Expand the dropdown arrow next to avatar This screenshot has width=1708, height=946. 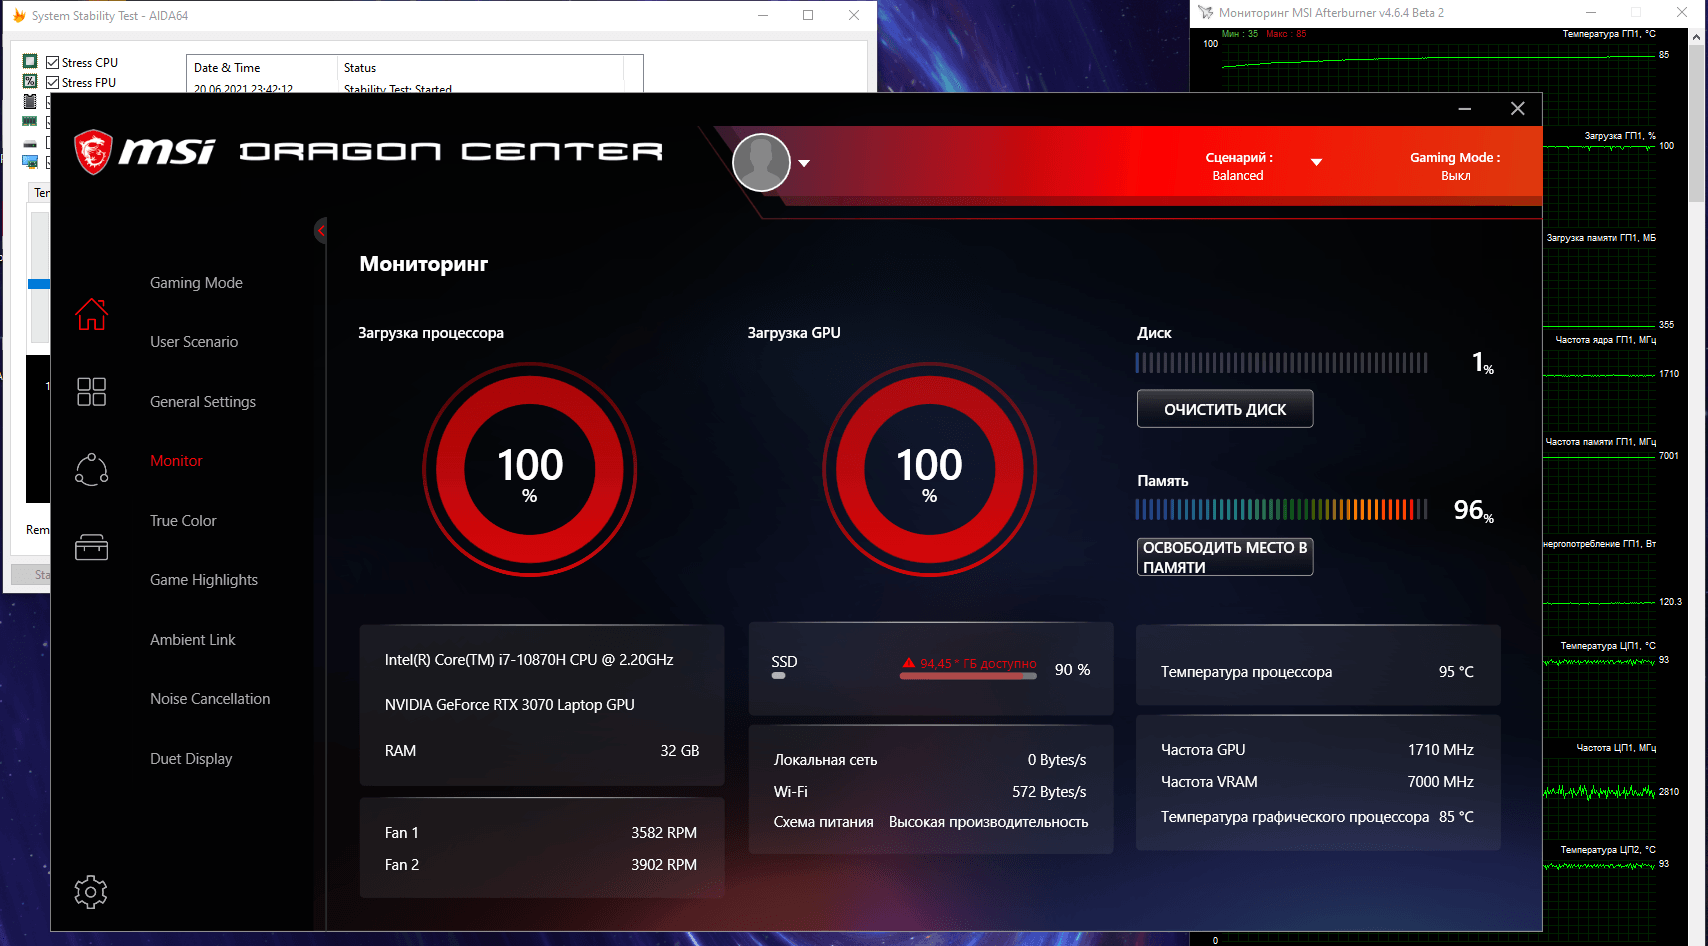coord(804,163)
